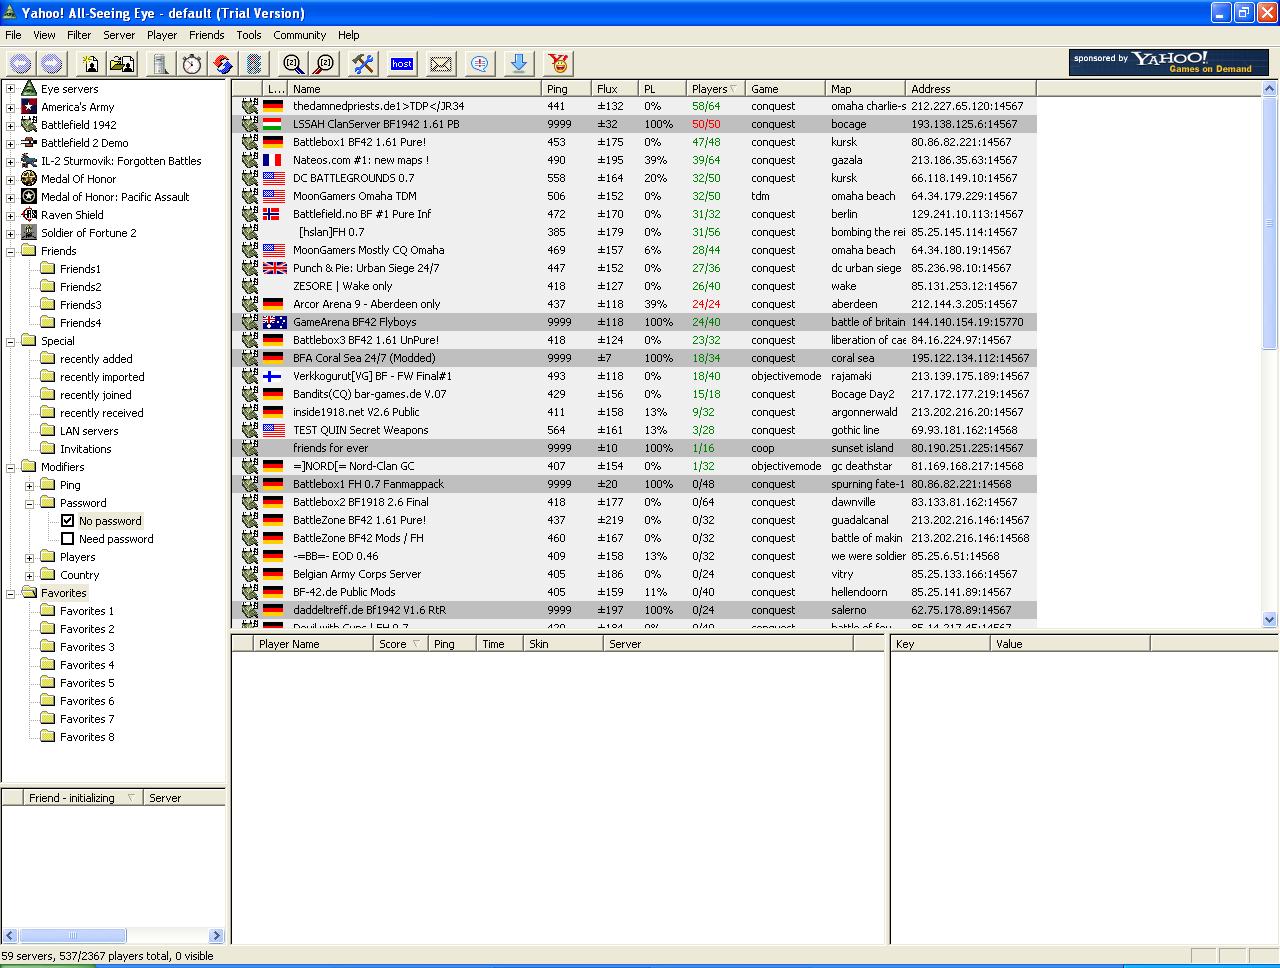Viewport: 1280px width, 968px height.
Task: Collapse the Favorites folder node
Action: point(10,593)
